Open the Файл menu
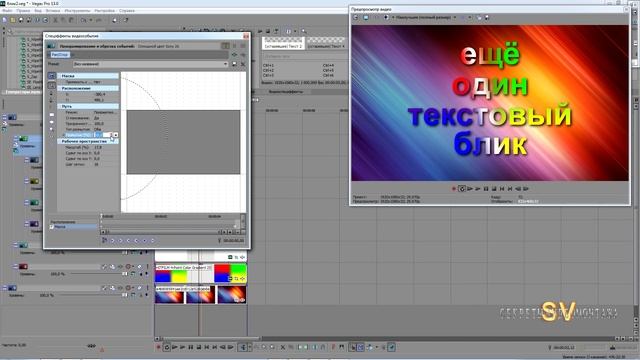Viewport: 640px width, 360px height. 7,11
